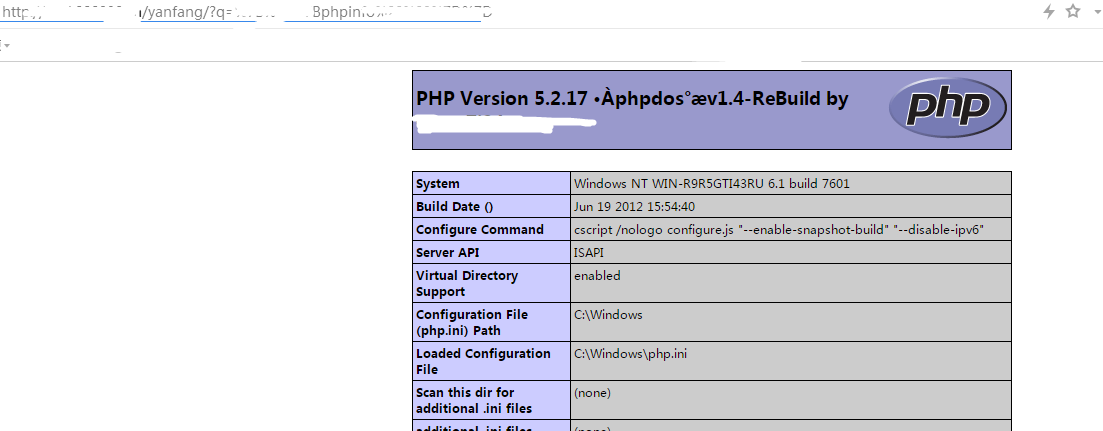Screen dimensions: 1103x431
Task: Click the PHP logo image
Action: 948,108
